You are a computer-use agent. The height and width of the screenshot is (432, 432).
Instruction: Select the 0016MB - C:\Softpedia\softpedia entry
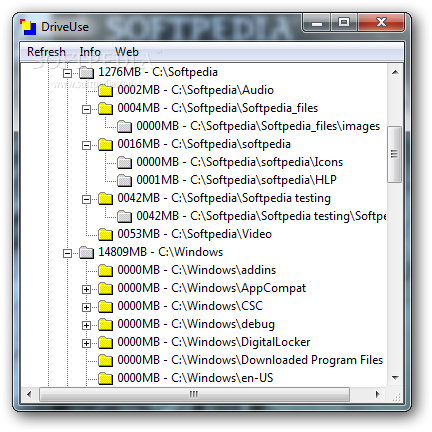[204, 144]
